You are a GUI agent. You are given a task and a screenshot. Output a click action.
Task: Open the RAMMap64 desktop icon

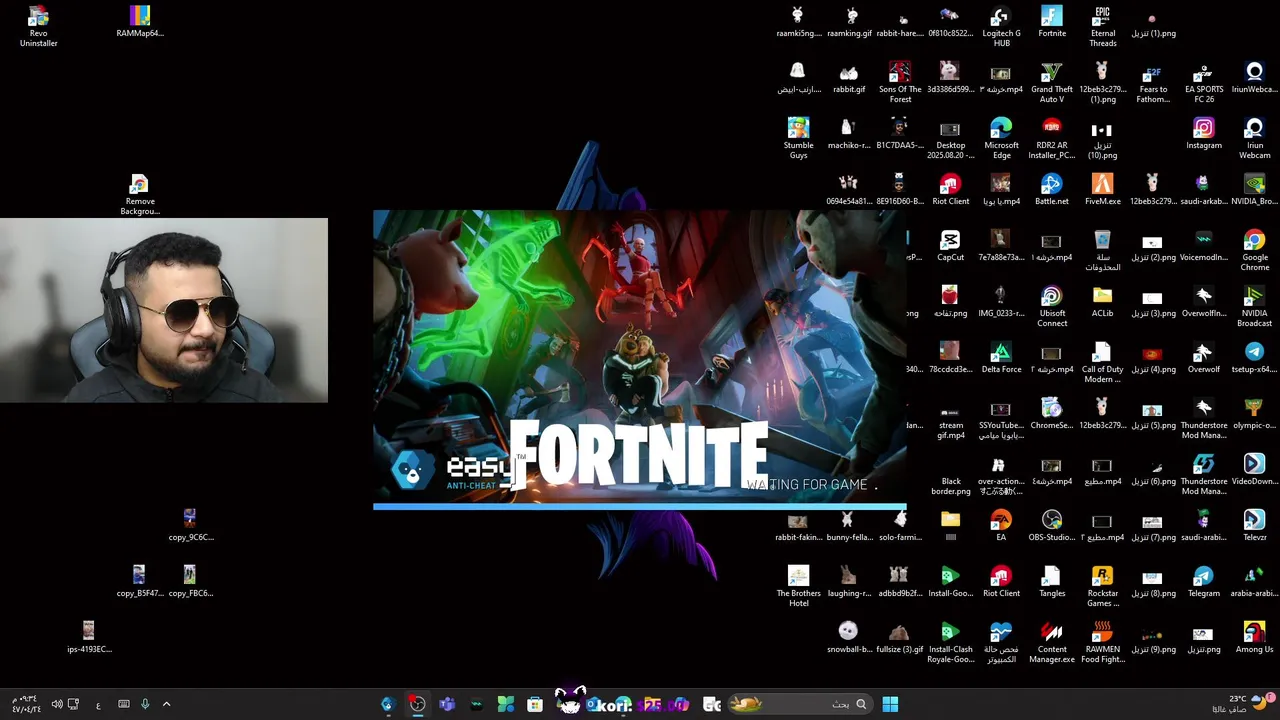pos(140,22)
